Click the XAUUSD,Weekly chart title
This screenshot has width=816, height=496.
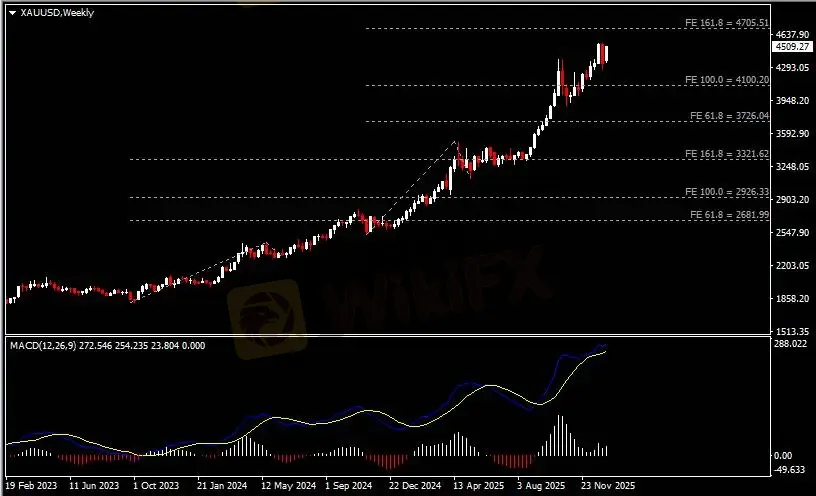[x=57, y=12]
